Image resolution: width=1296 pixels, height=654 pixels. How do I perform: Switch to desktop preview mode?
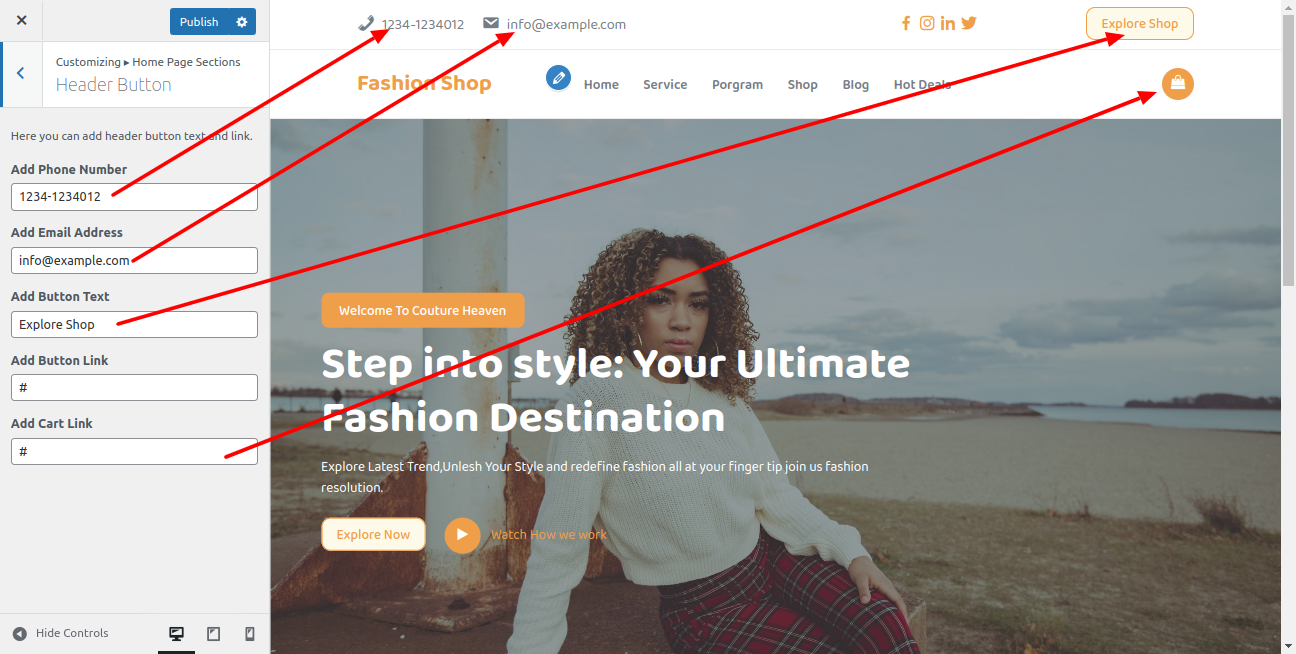(176, 633)
